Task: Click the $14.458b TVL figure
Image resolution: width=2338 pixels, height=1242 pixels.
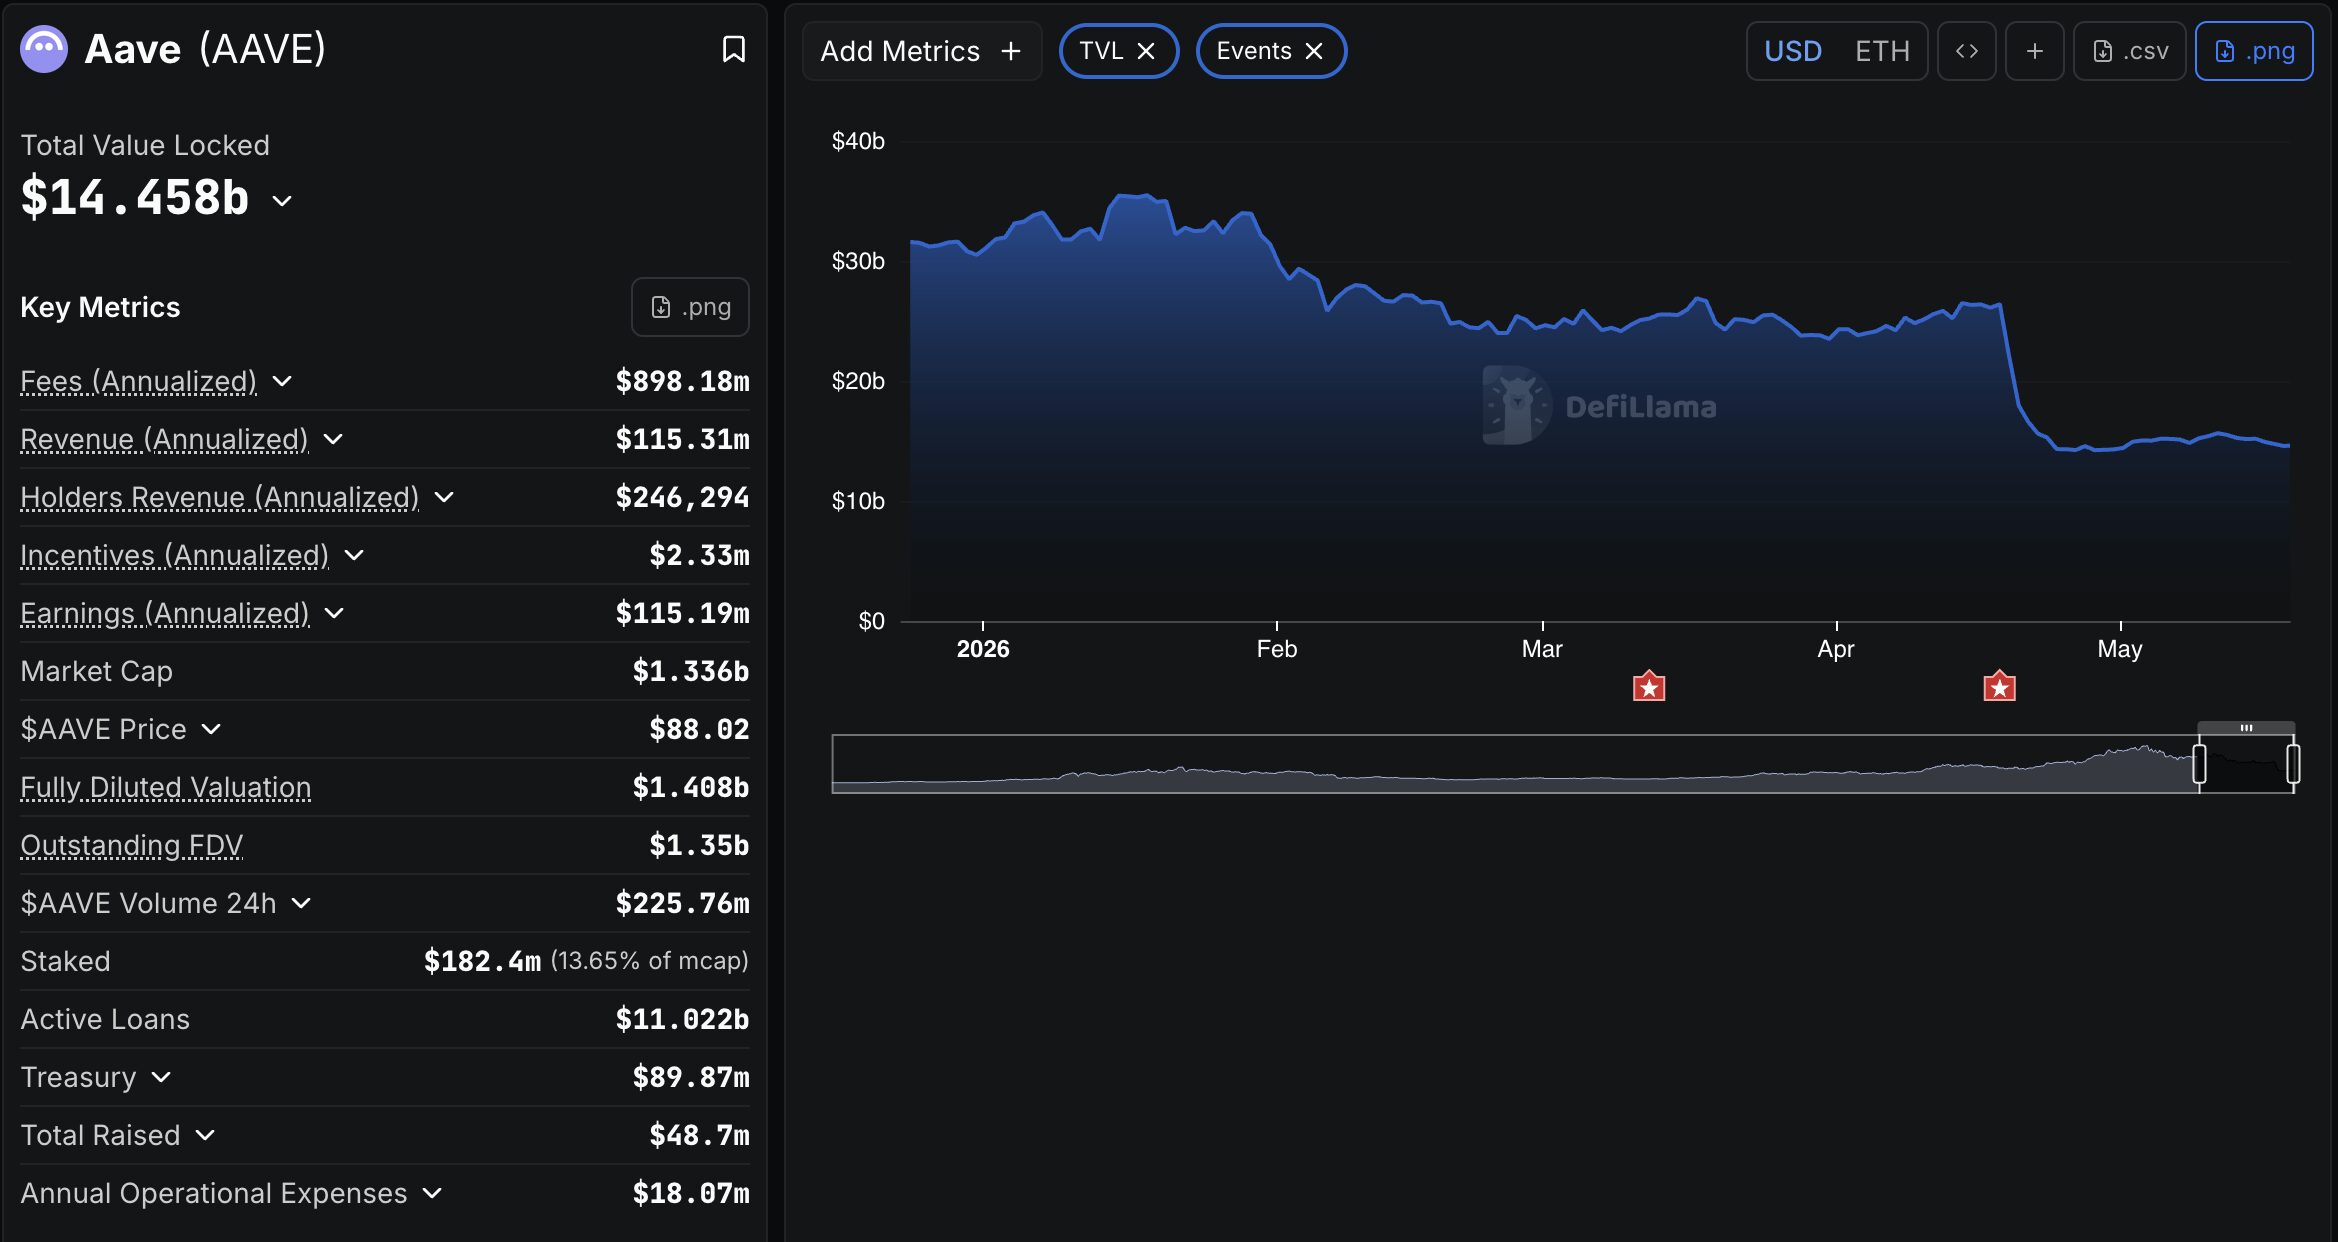Action: (135, 197)
